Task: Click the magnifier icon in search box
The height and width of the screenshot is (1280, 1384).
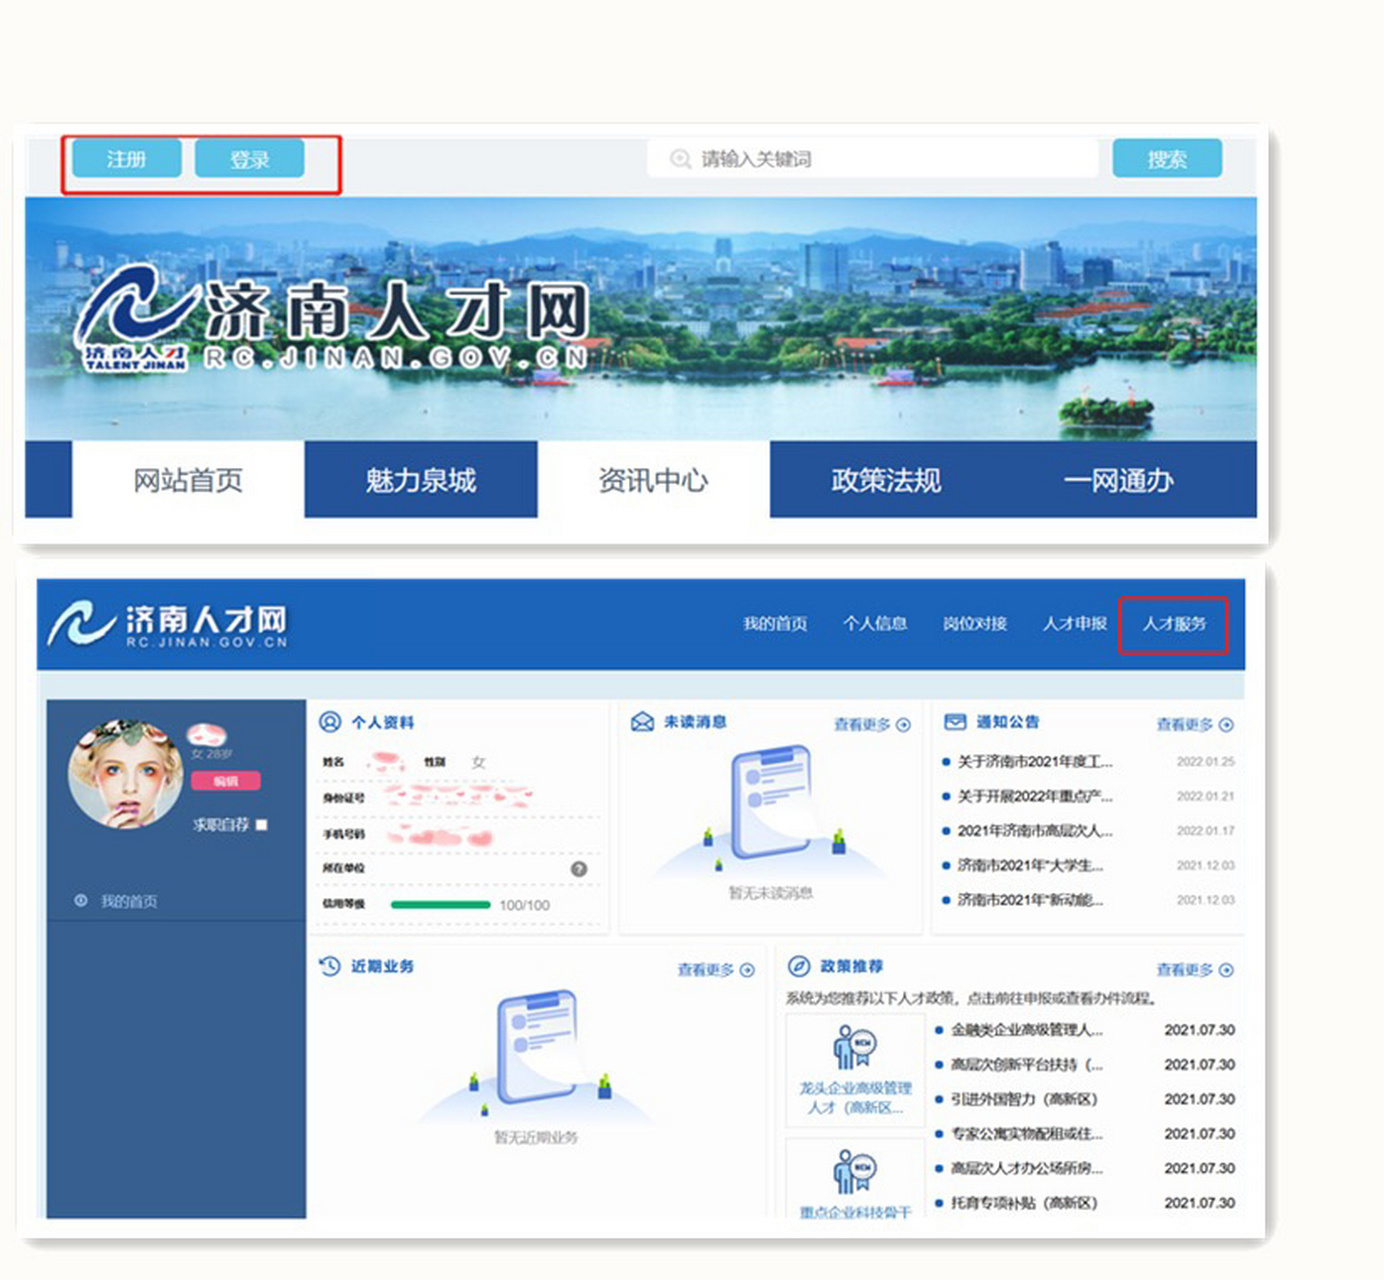Action: 680,159
